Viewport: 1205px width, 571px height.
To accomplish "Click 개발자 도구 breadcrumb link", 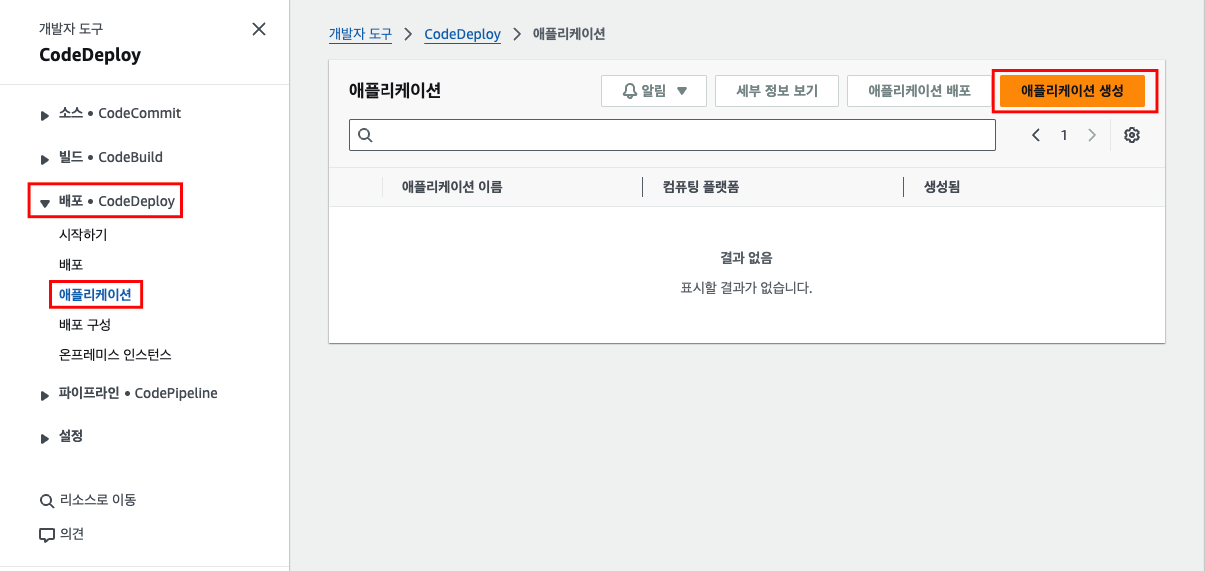I will click(x=360, y=34).
